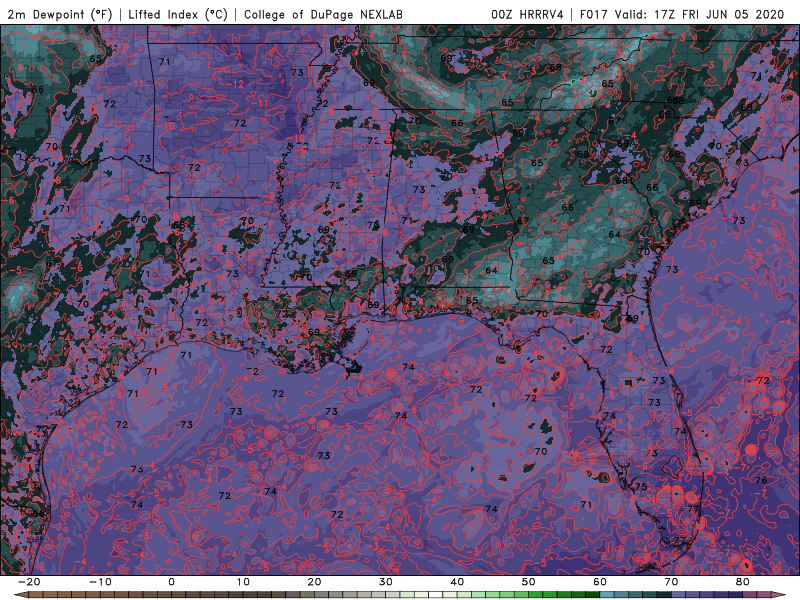Click the right arrow end of color bar

779,595
